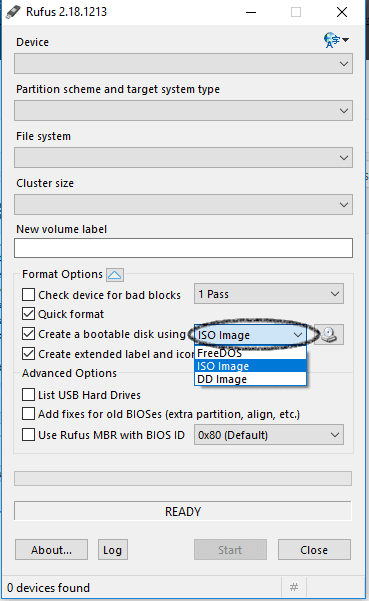Expand the File system dropdown
This screenshot has height=601, width=369.
(183, 158)
